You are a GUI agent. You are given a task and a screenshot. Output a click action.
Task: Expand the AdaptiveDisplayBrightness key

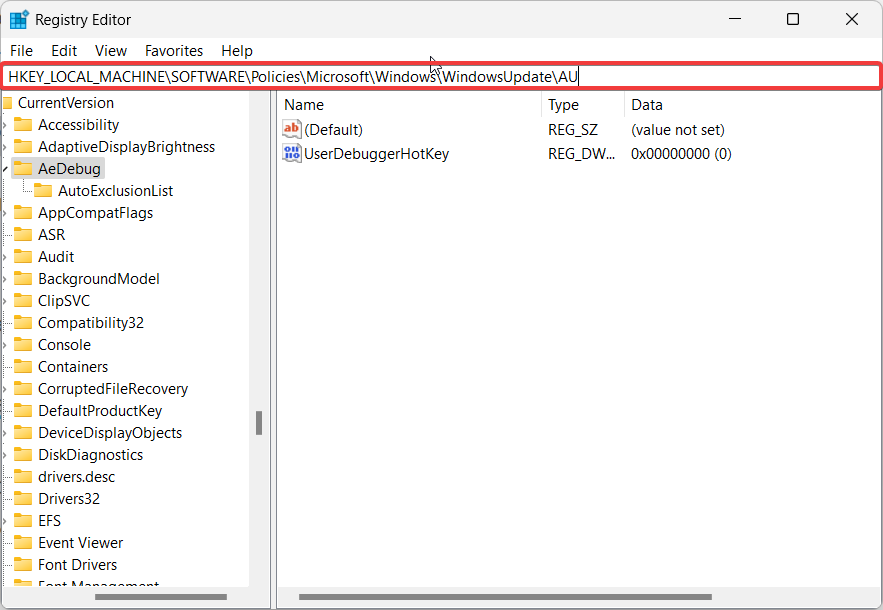pyautogui.click(x=5, y=147)
